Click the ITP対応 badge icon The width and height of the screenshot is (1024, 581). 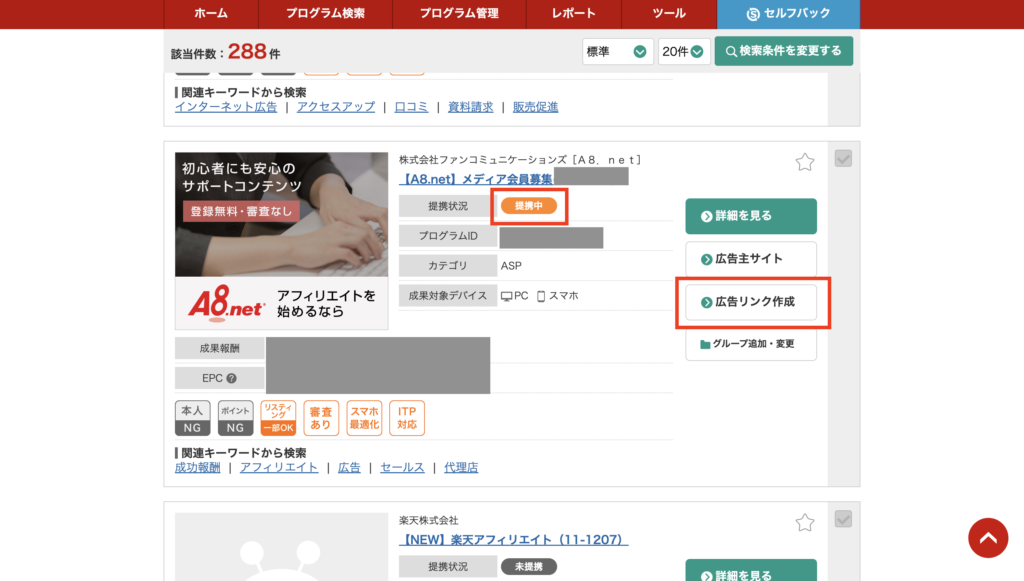(x=407, y=418)
